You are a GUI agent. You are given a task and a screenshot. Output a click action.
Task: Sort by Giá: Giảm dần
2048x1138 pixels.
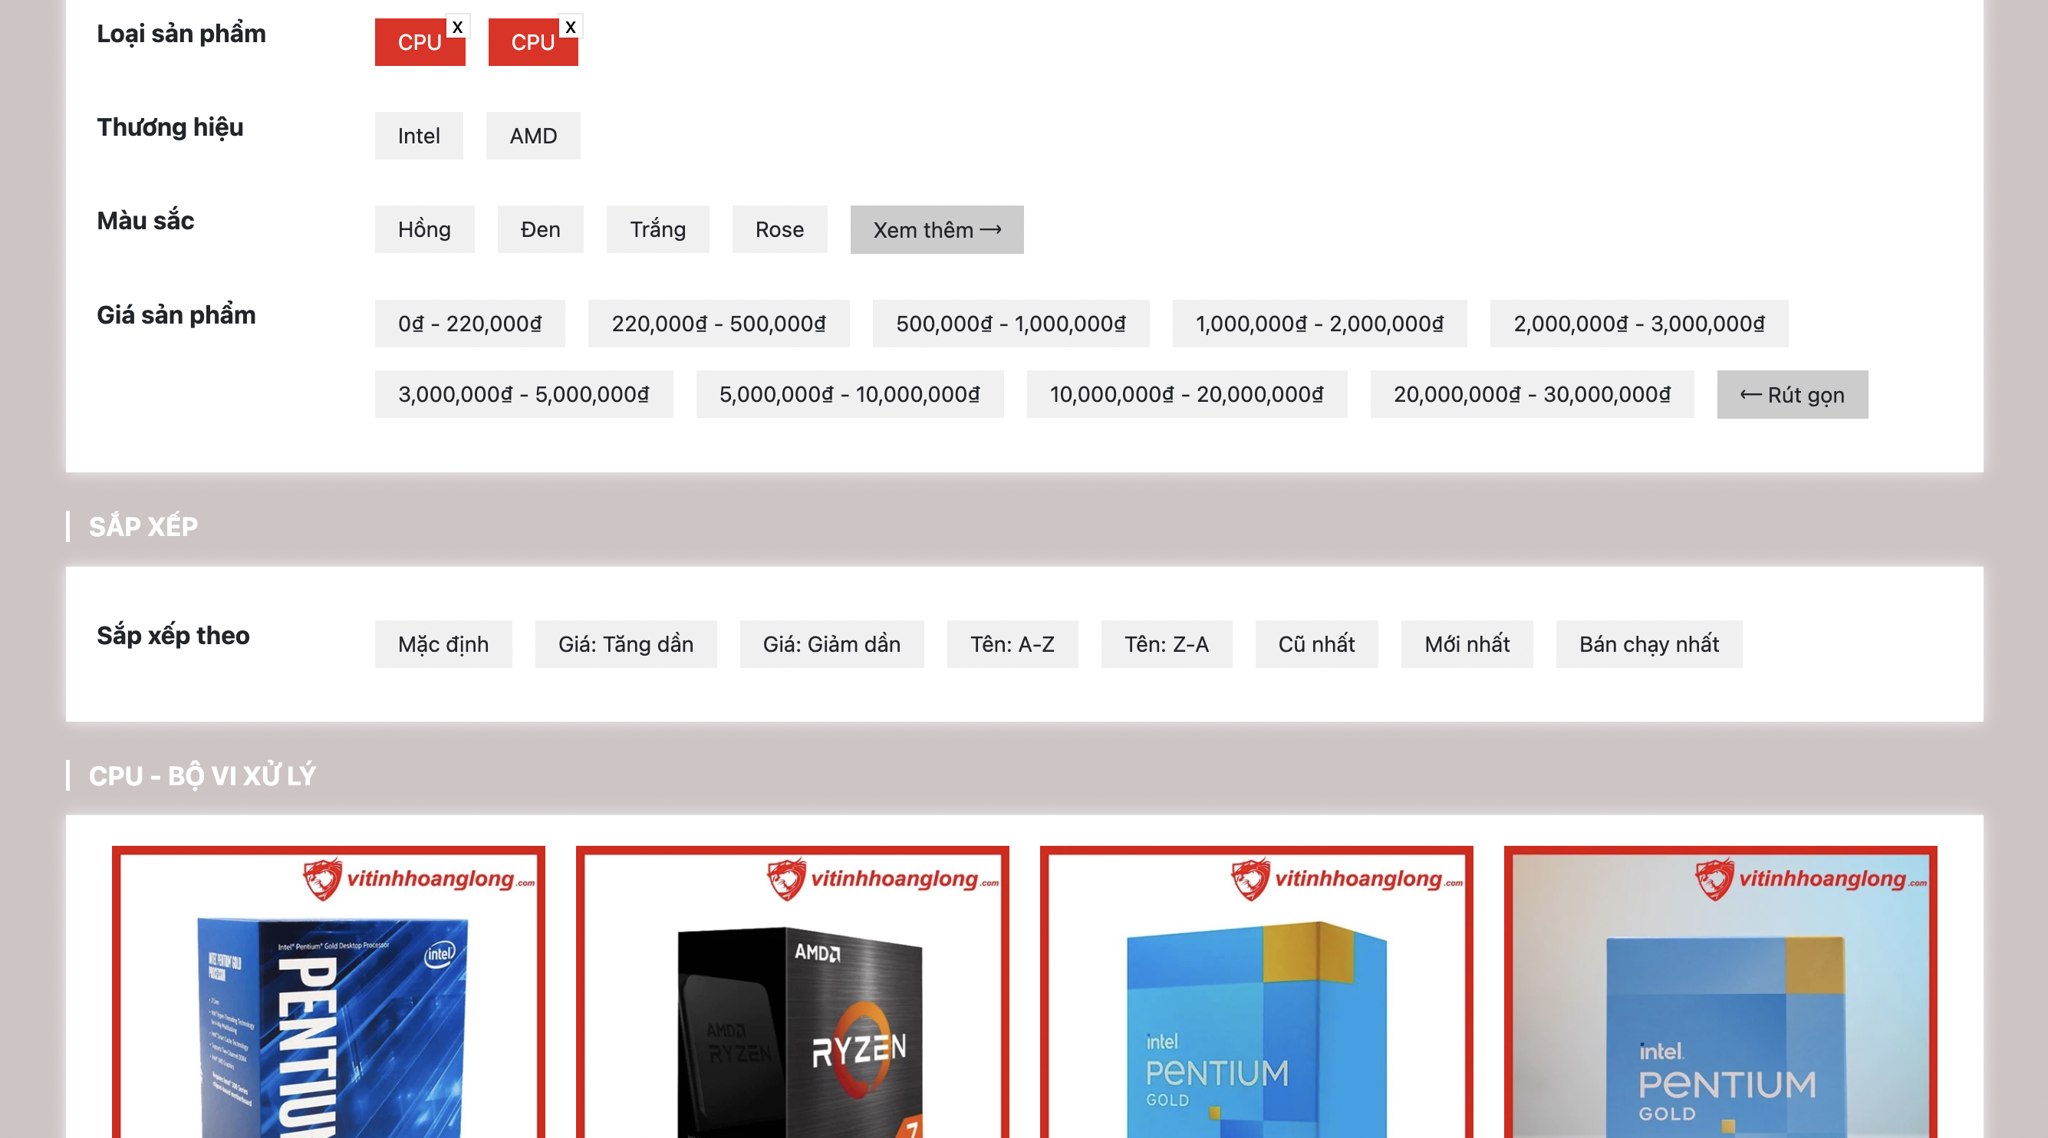[831, 644]
